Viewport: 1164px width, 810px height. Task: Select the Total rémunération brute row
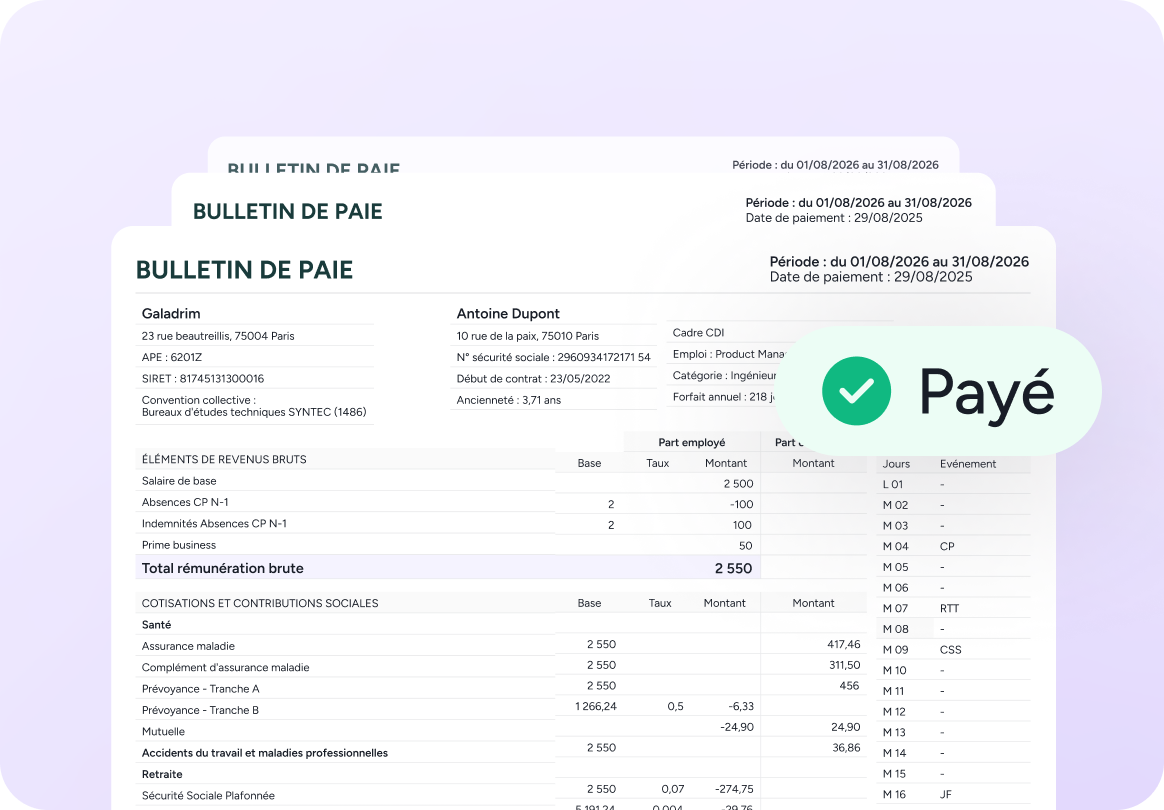click(x=223, y=568)
